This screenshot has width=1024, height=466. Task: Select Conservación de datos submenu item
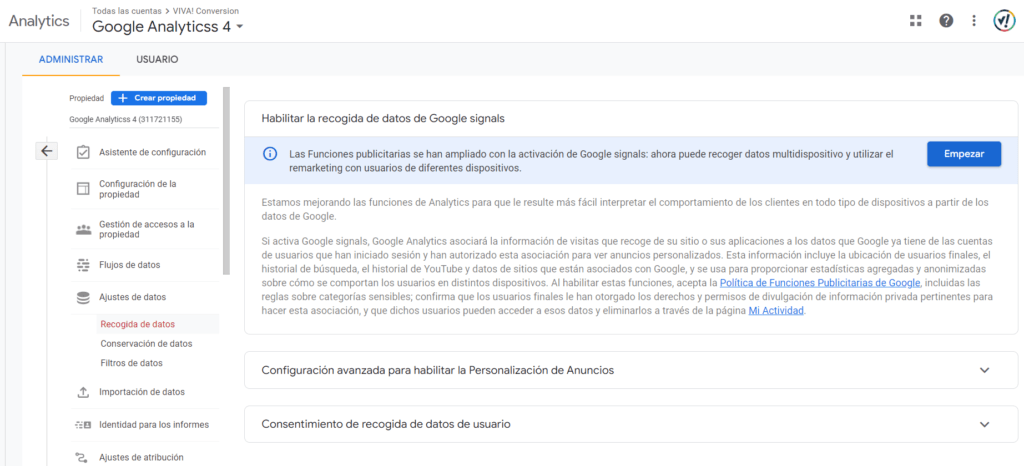pyautogui.click(x=146, y=343)
